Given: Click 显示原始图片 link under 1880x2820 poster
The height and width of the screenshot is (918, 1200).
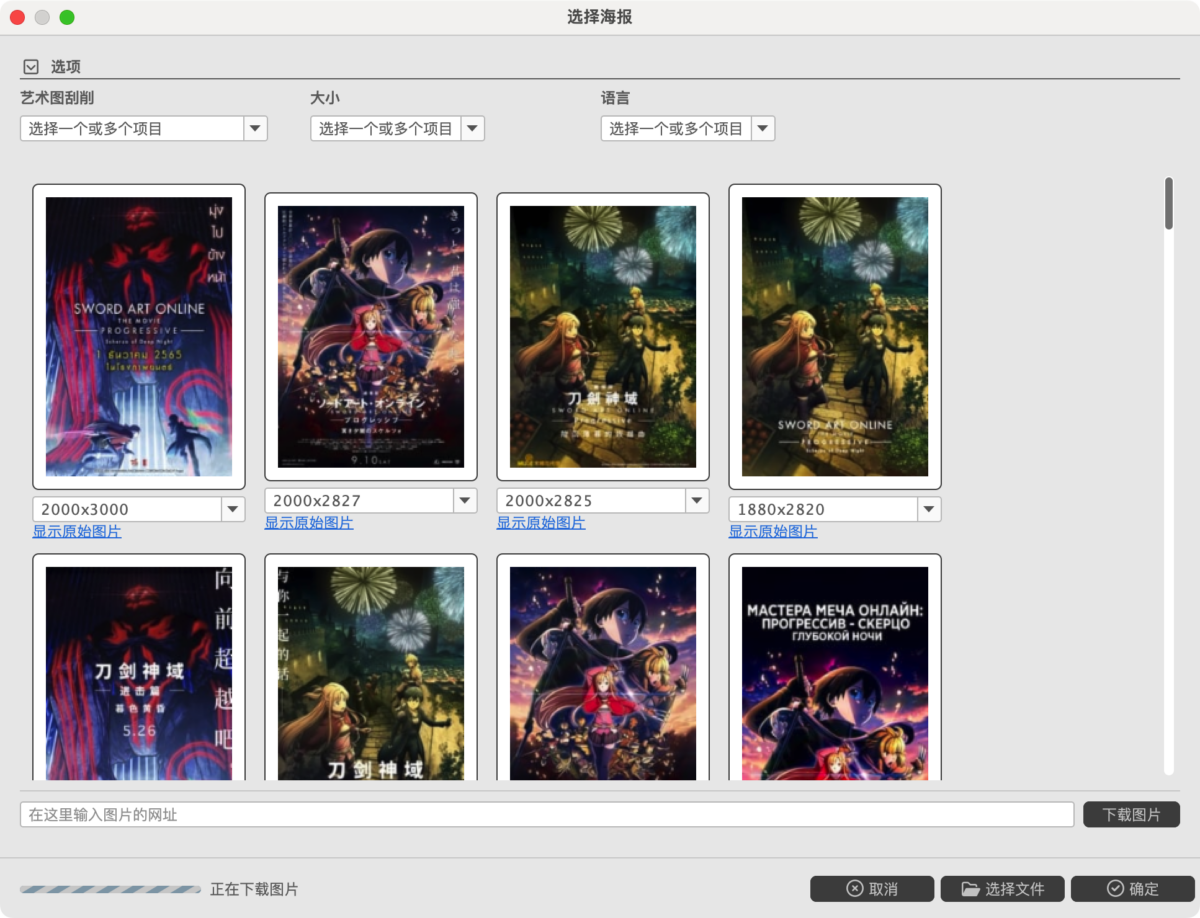Looking at the screenshot, I should [x=773, y=532].
